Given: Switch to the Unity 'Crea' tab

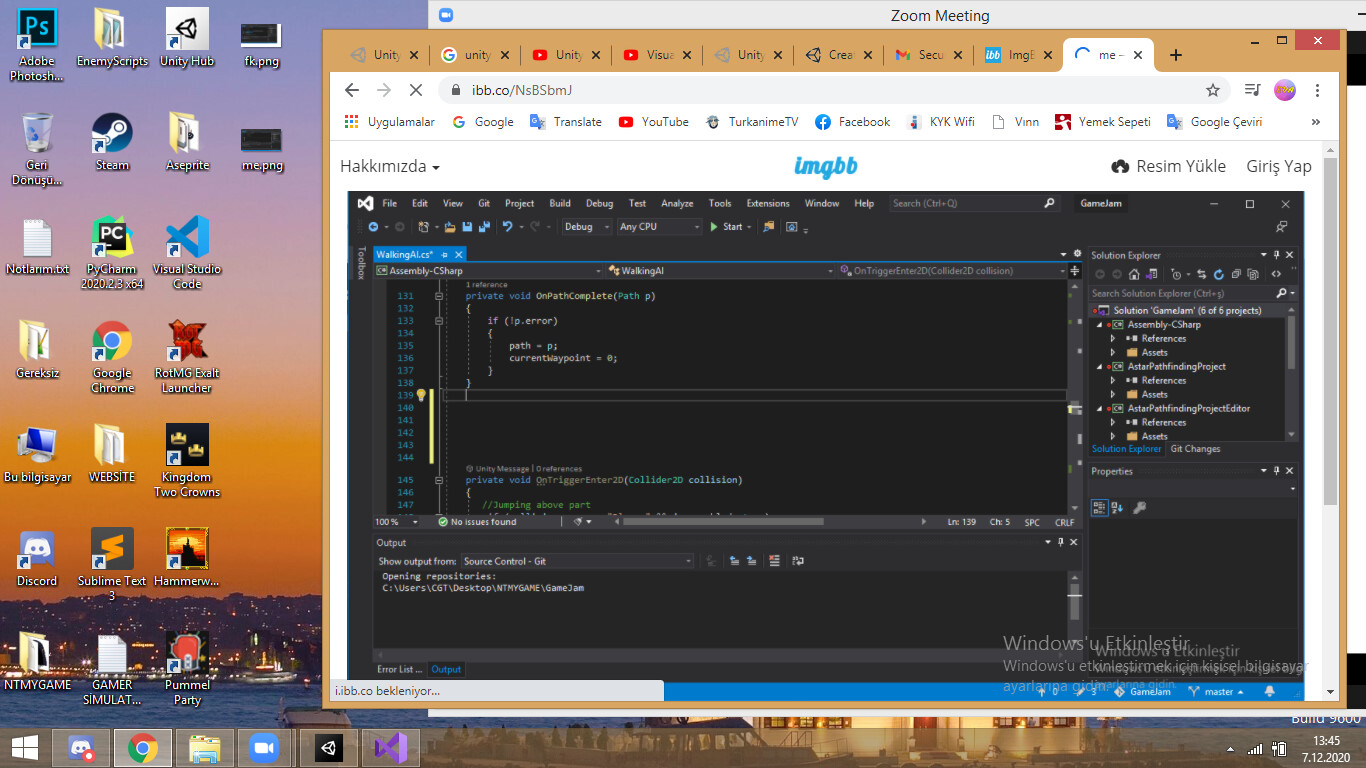Looking at the screenshot, I should tap(837, 55).
